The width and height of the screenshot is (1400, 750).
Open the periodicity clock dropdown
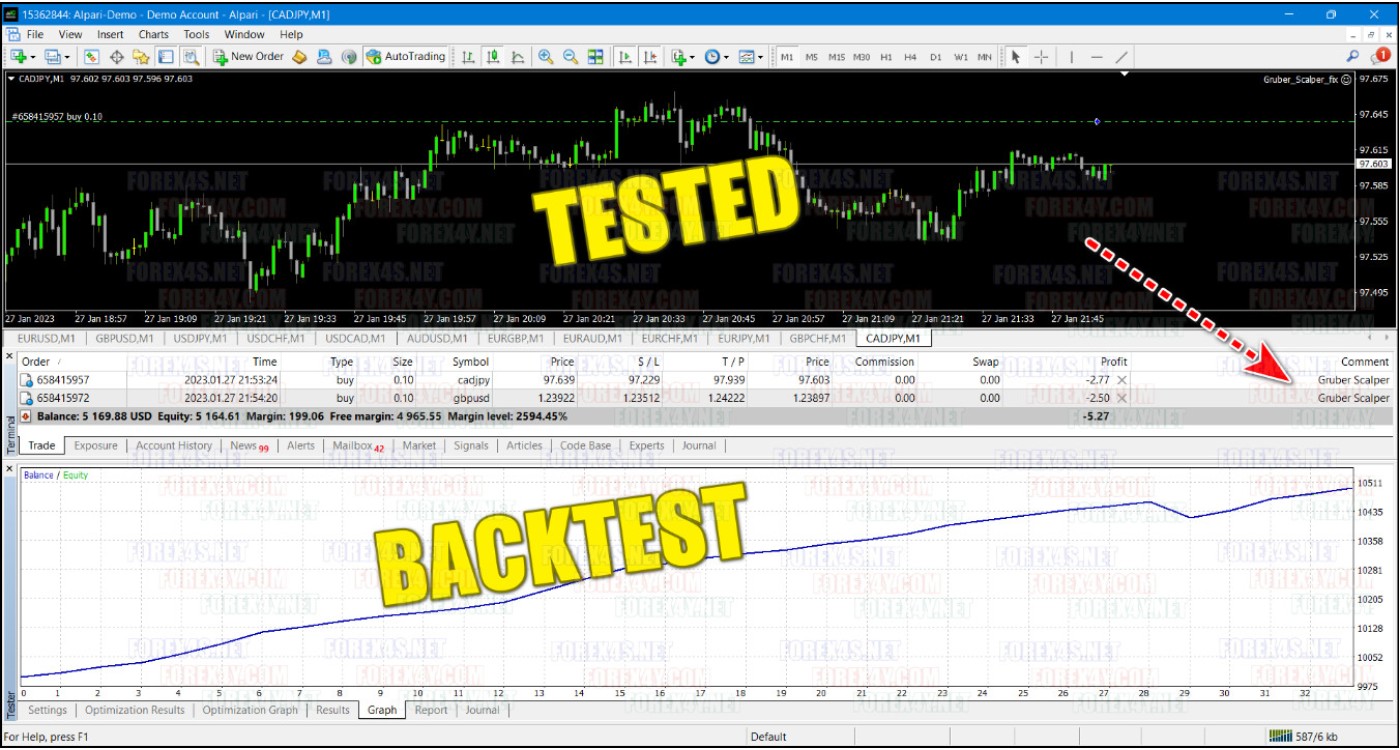pos(727,57)
